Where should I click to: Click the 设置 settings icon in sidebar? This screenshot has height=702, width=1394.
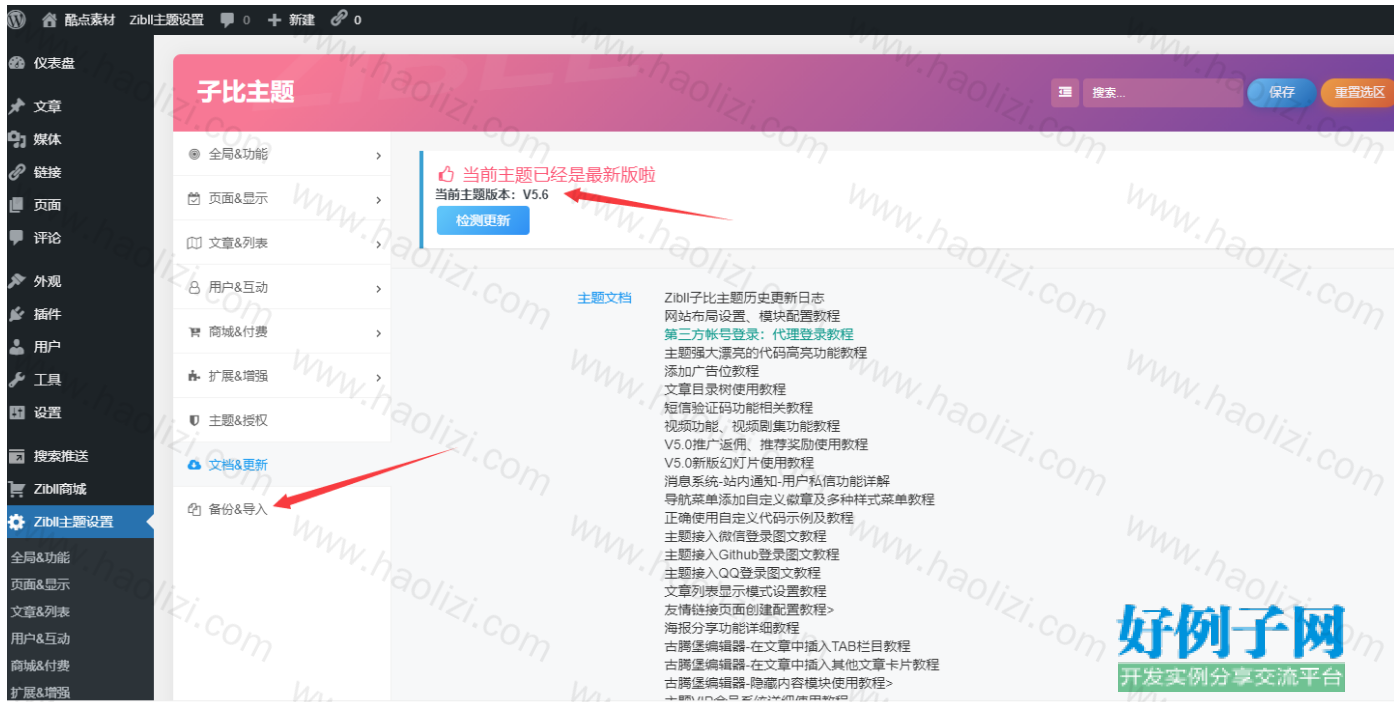(17, 412)
